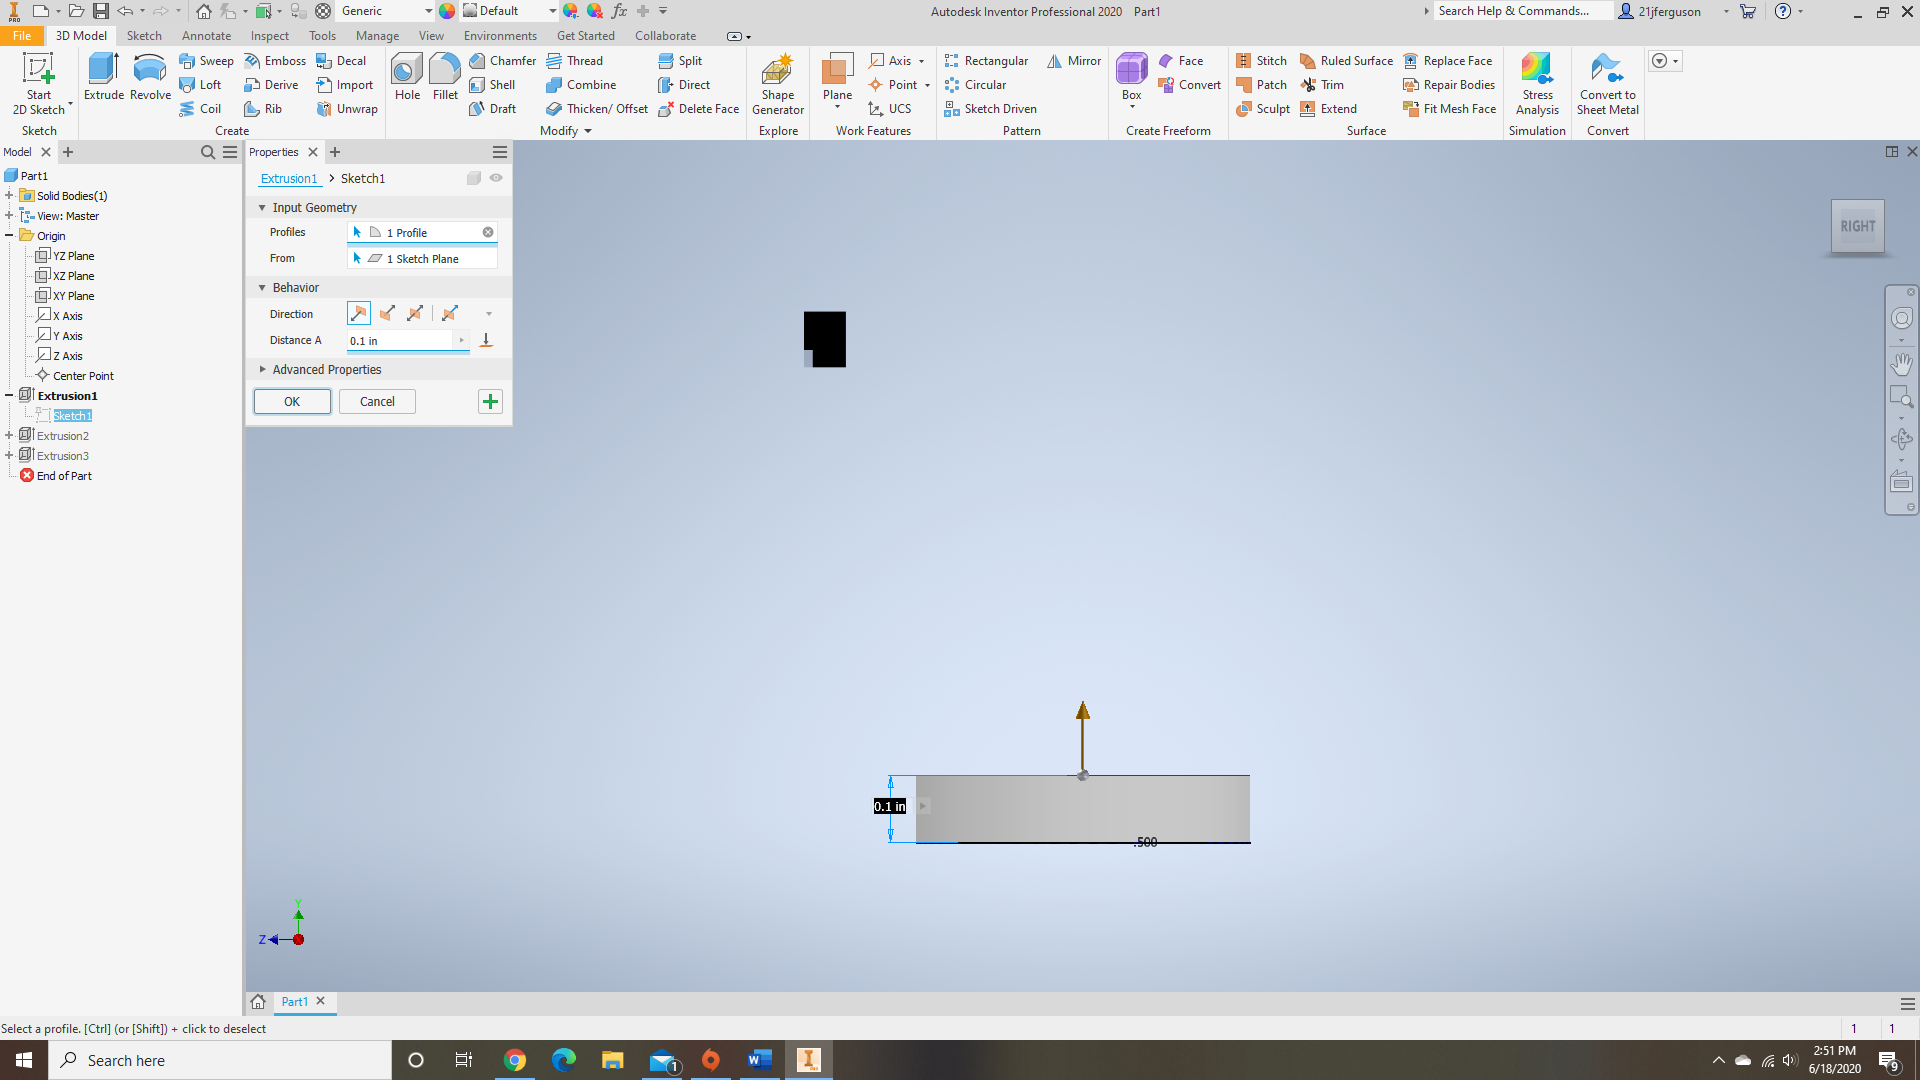Open Shape Generator
This screenshot has width=1920, height=1080.
tap(778, 84)
